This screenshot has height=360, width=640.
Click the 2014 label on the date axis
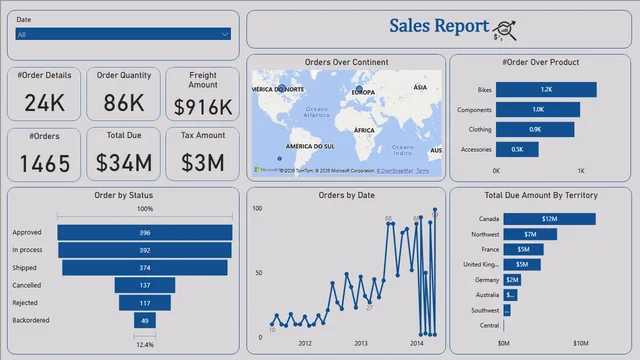(417, 343)
